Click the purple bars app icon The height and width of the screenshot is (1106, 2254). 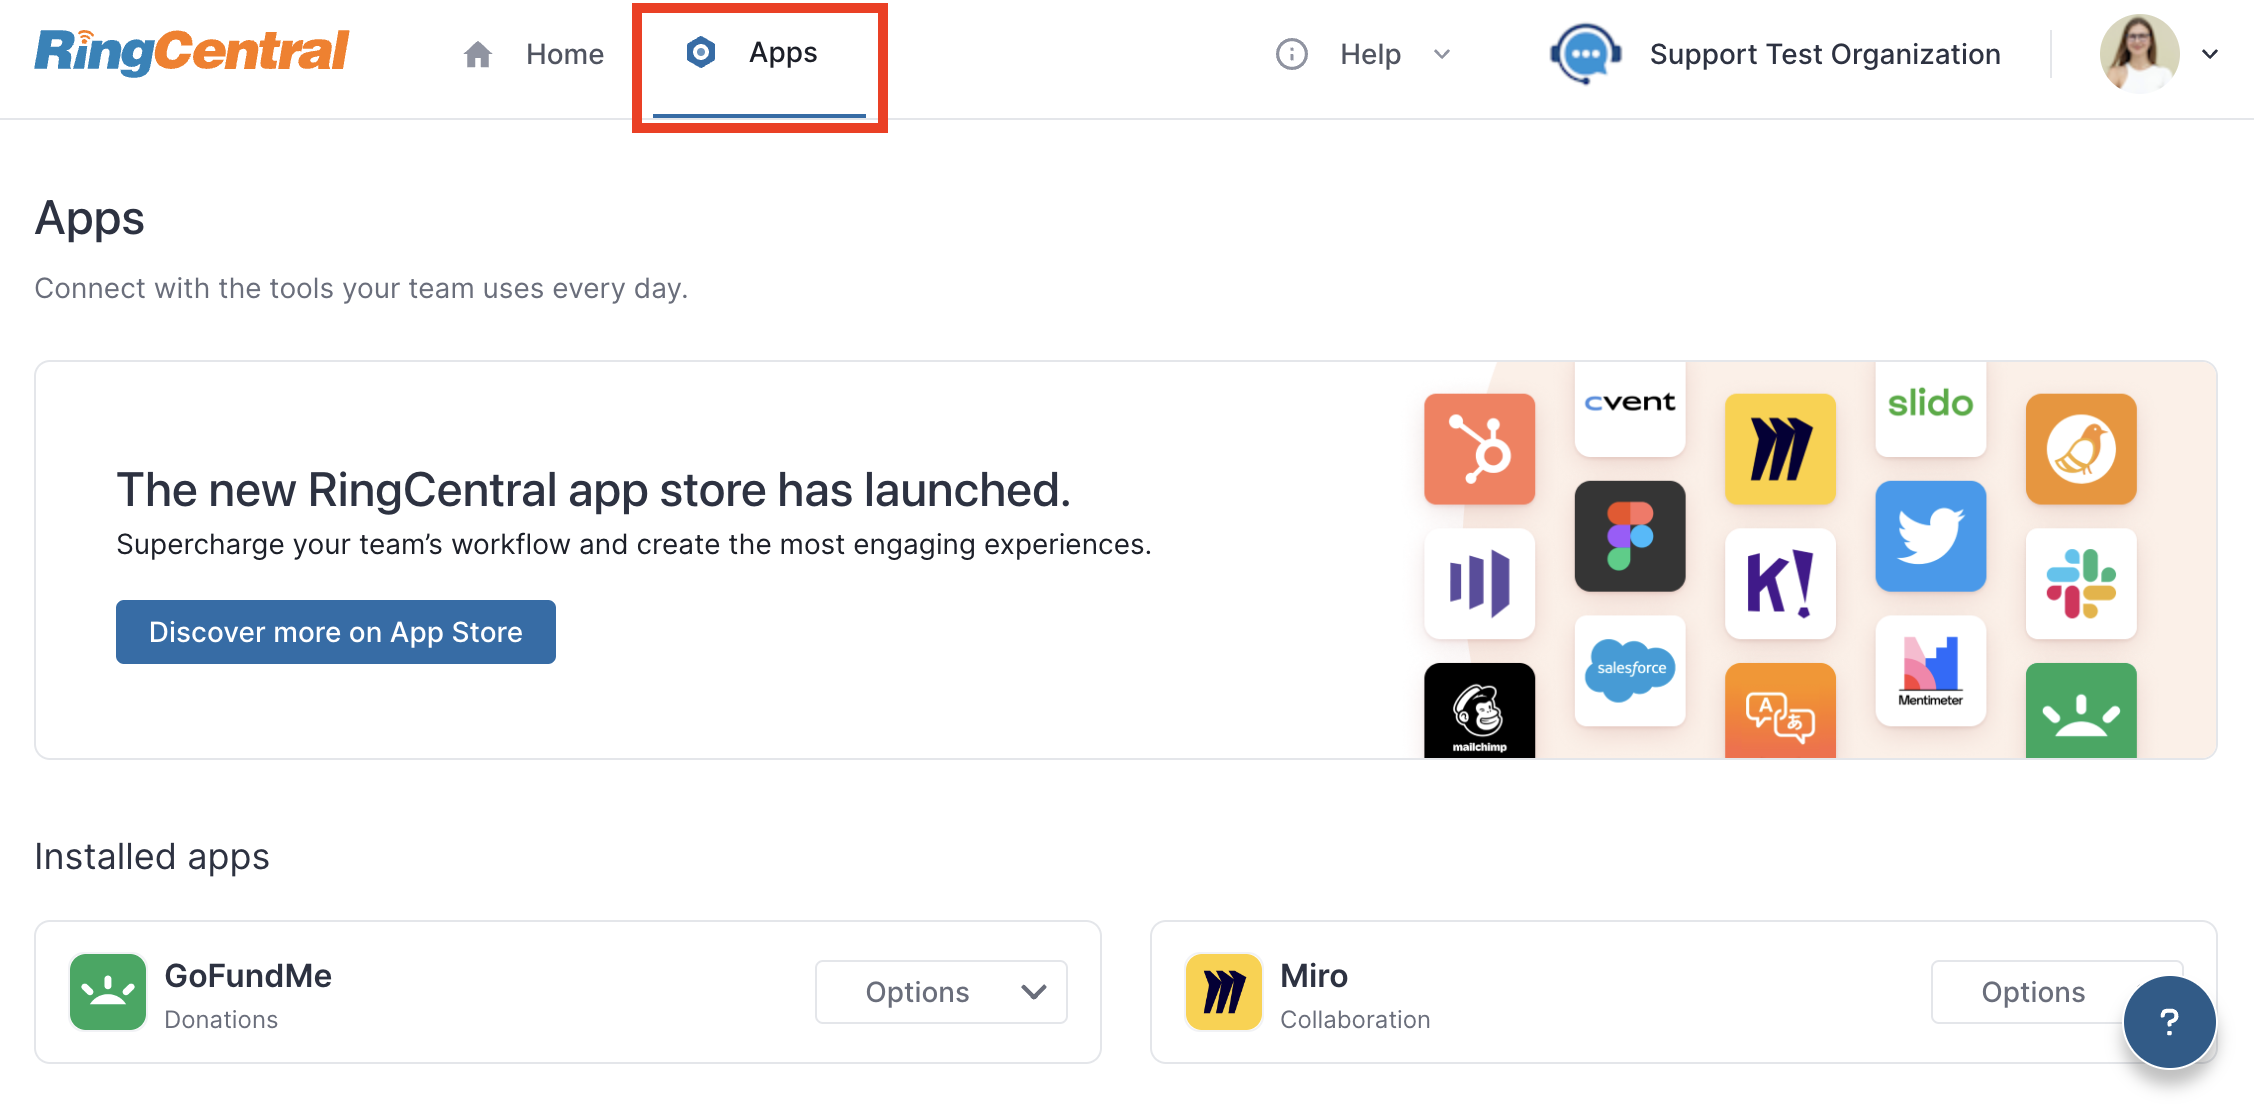tap(1479, 583)
